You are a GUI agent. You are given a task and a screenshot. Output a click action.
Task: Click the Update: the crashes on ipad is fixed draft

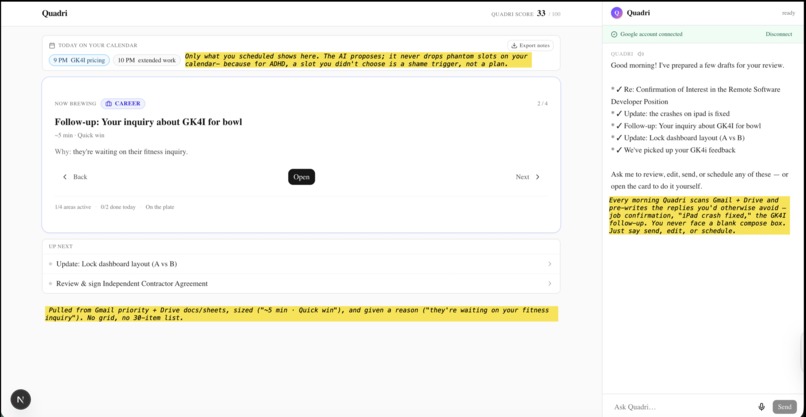(670, 114)
